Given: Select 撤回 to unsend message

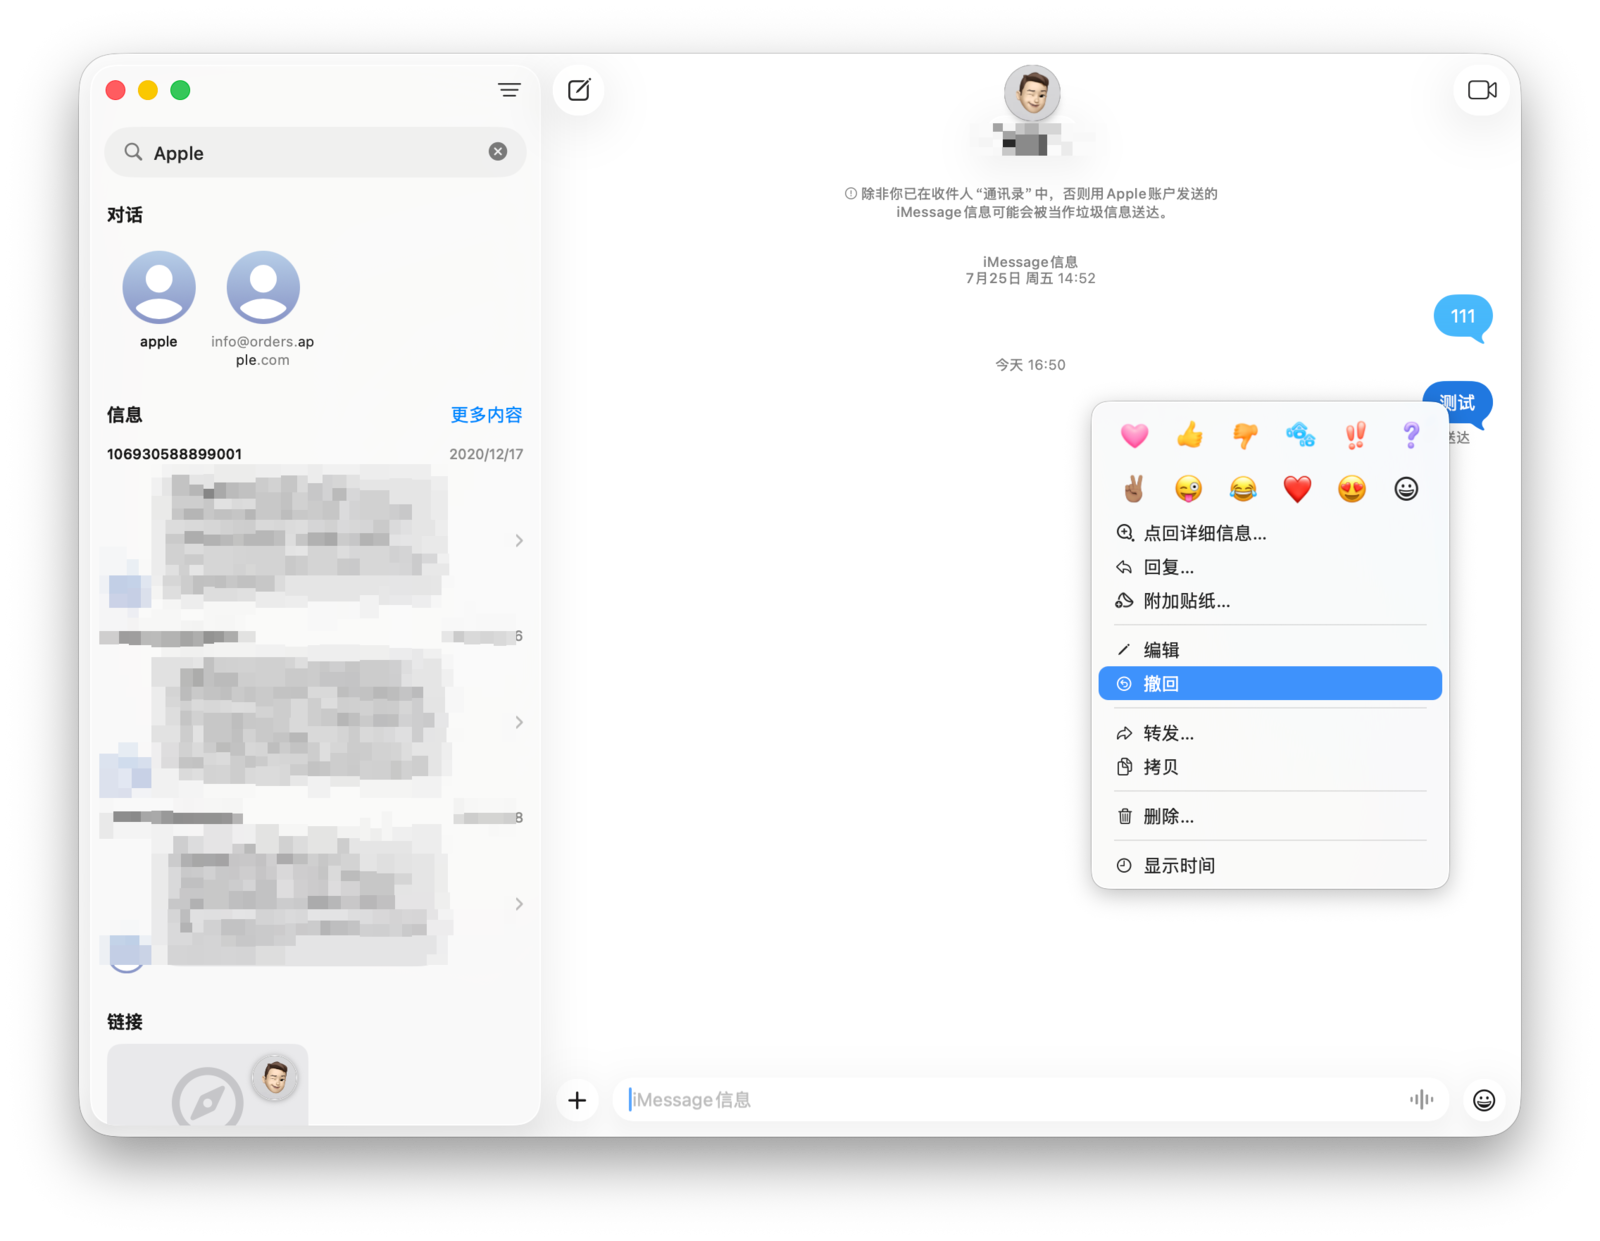Looking at the screenshot, I should tap(1269, 684).
